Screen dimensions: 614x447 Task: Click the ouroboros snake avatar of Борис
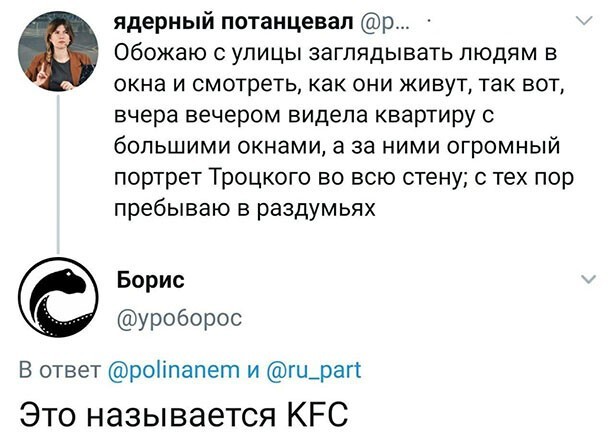[60, 300]
